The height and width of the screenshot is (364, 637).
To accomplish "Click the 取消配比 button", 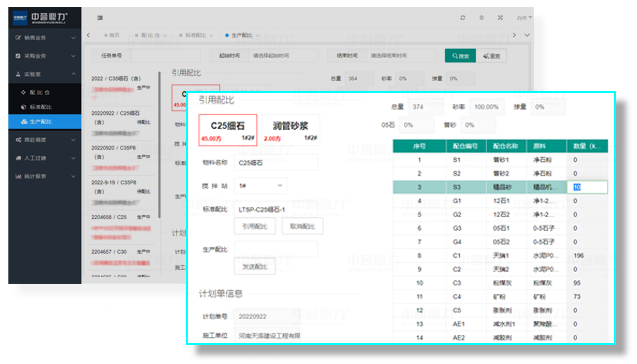I will coord(302,226).
